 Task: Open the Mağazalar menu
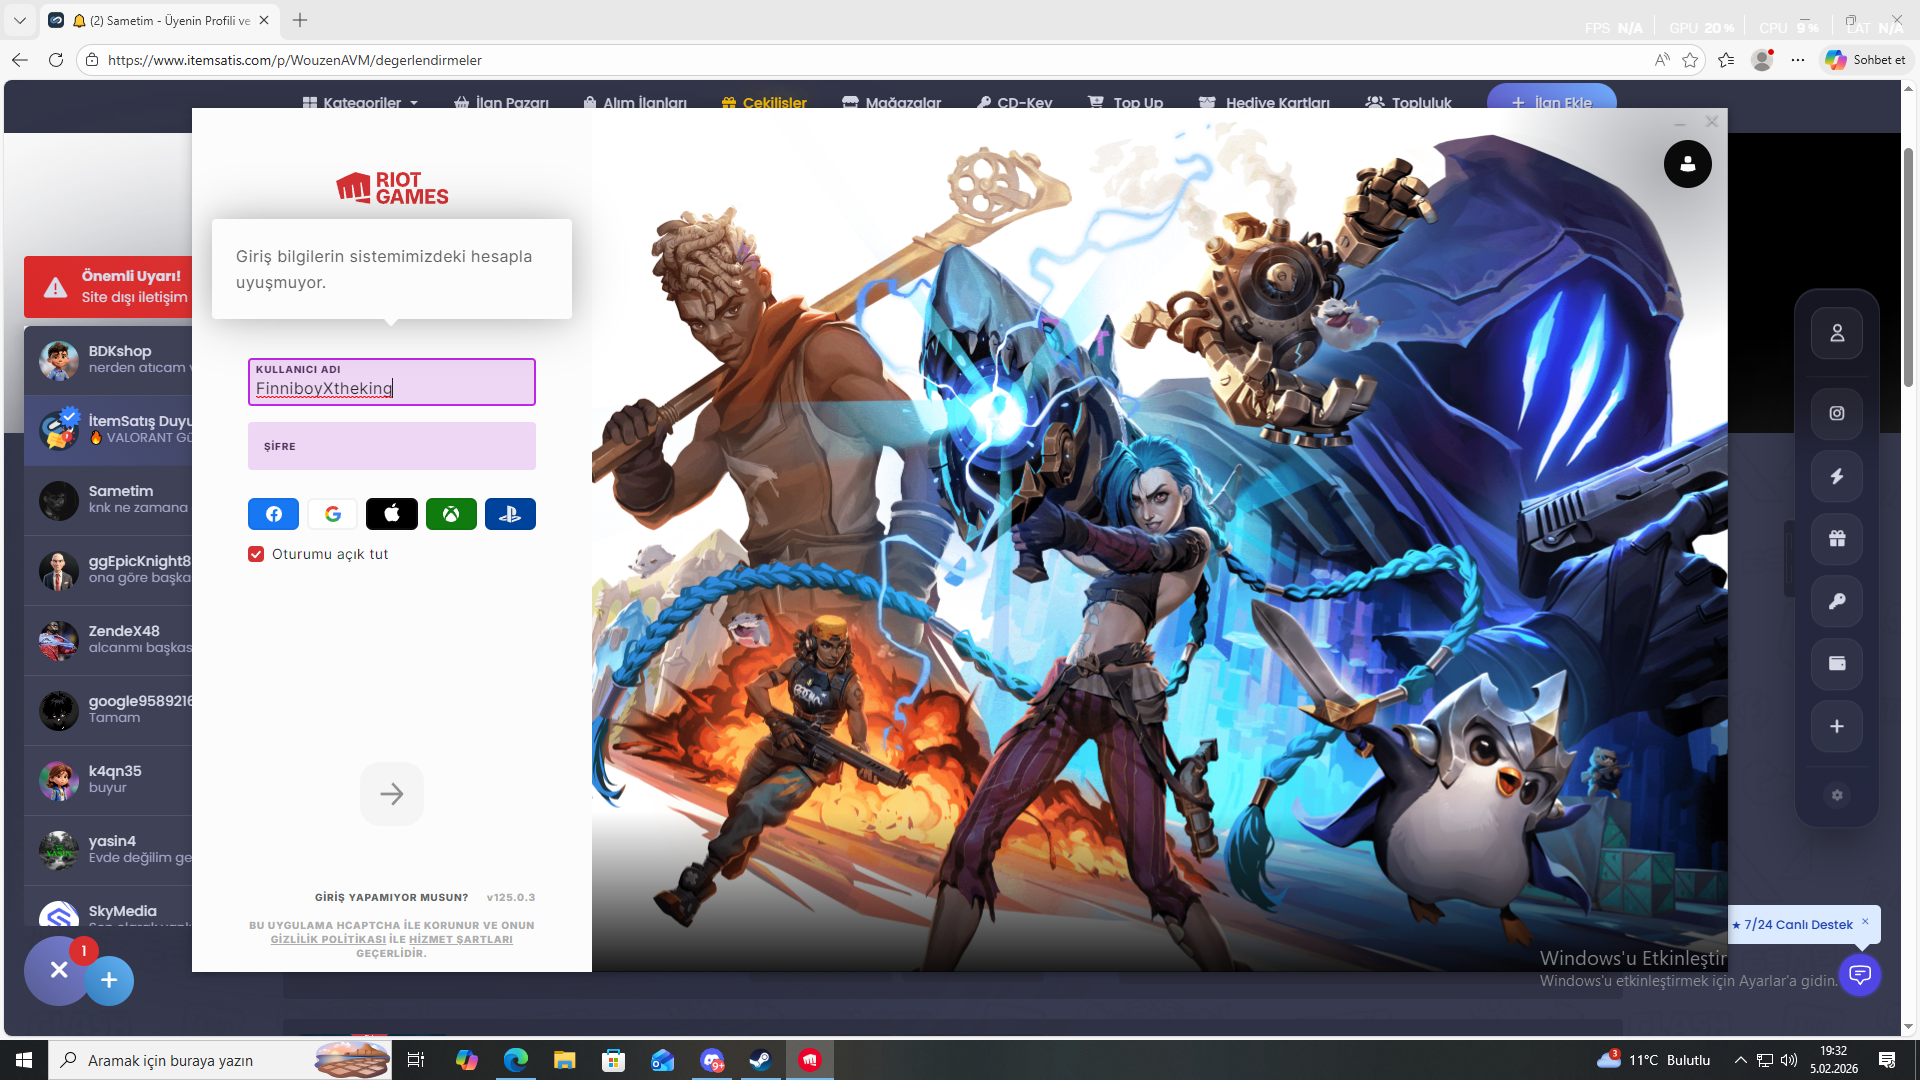click(x=892, y=103)
